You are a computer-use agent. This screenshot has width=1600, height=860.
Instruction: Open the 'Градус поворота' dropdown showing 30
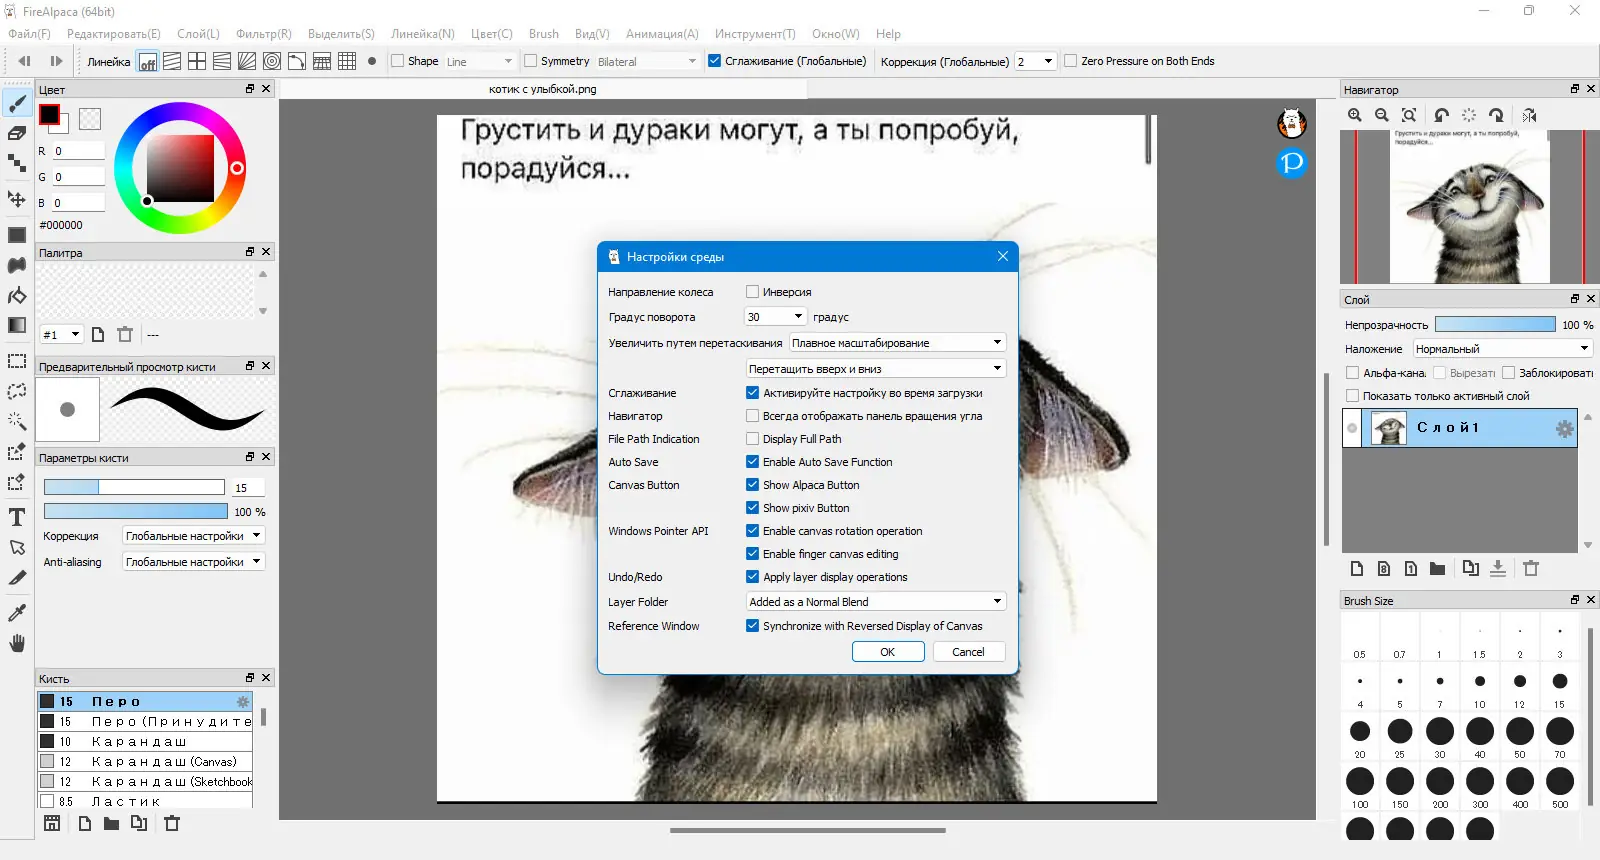pyautogui.click(x=775, y=317)
